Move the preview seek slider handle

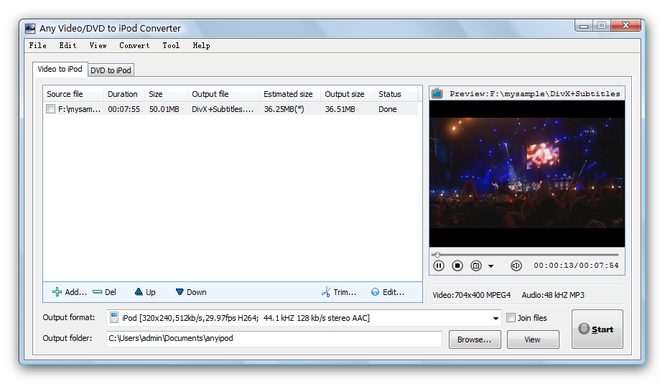[437, 255]
